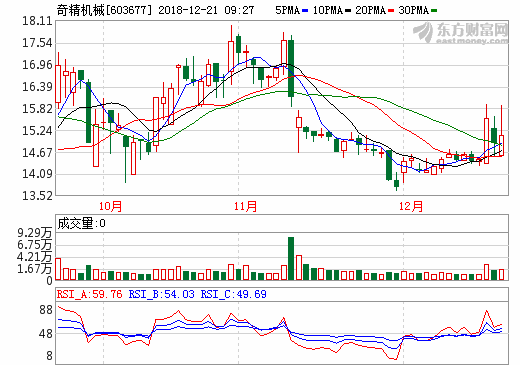Click the date 2018-12-21 09:27
This screenshot has height=365, width=520.
[x=206, y=10]
